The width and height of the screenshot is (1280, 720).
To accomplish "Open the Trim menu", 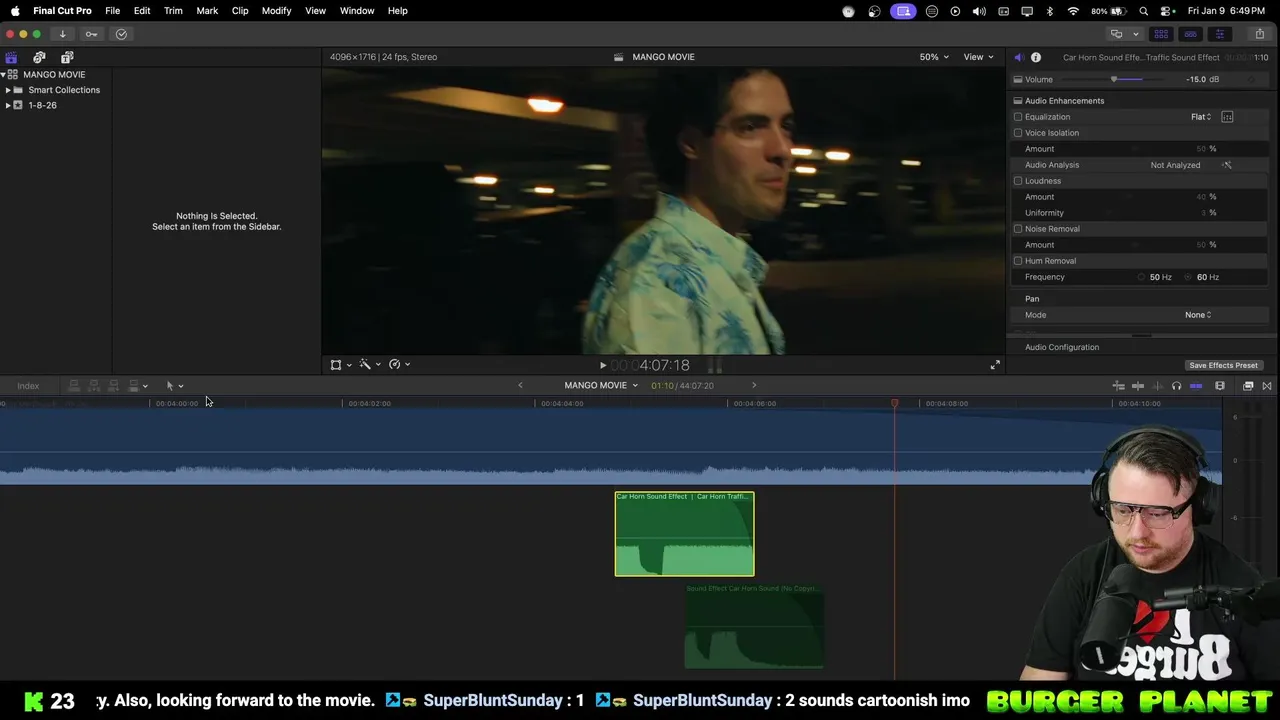I will 173,11.
